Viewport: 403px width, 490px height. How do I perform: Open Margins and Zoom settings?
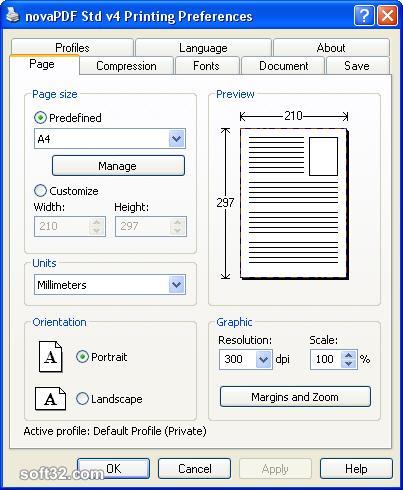(x=295, y=397)
